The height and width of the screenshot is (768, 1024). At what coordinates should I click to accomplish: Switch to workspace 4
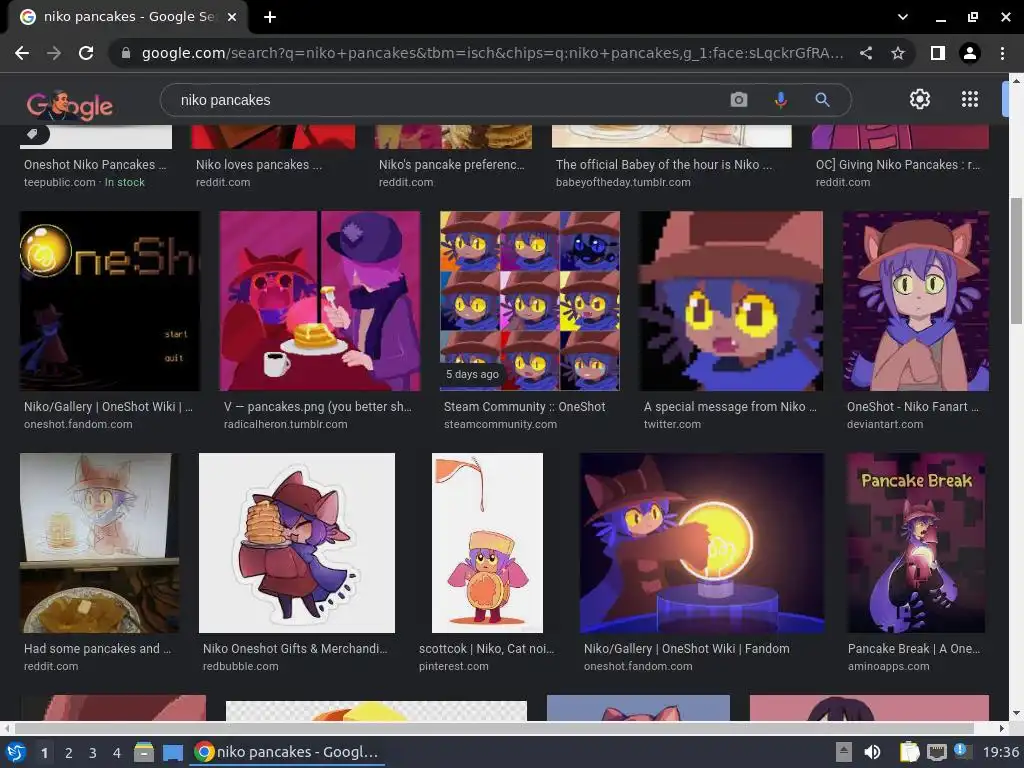pos(117,752)
